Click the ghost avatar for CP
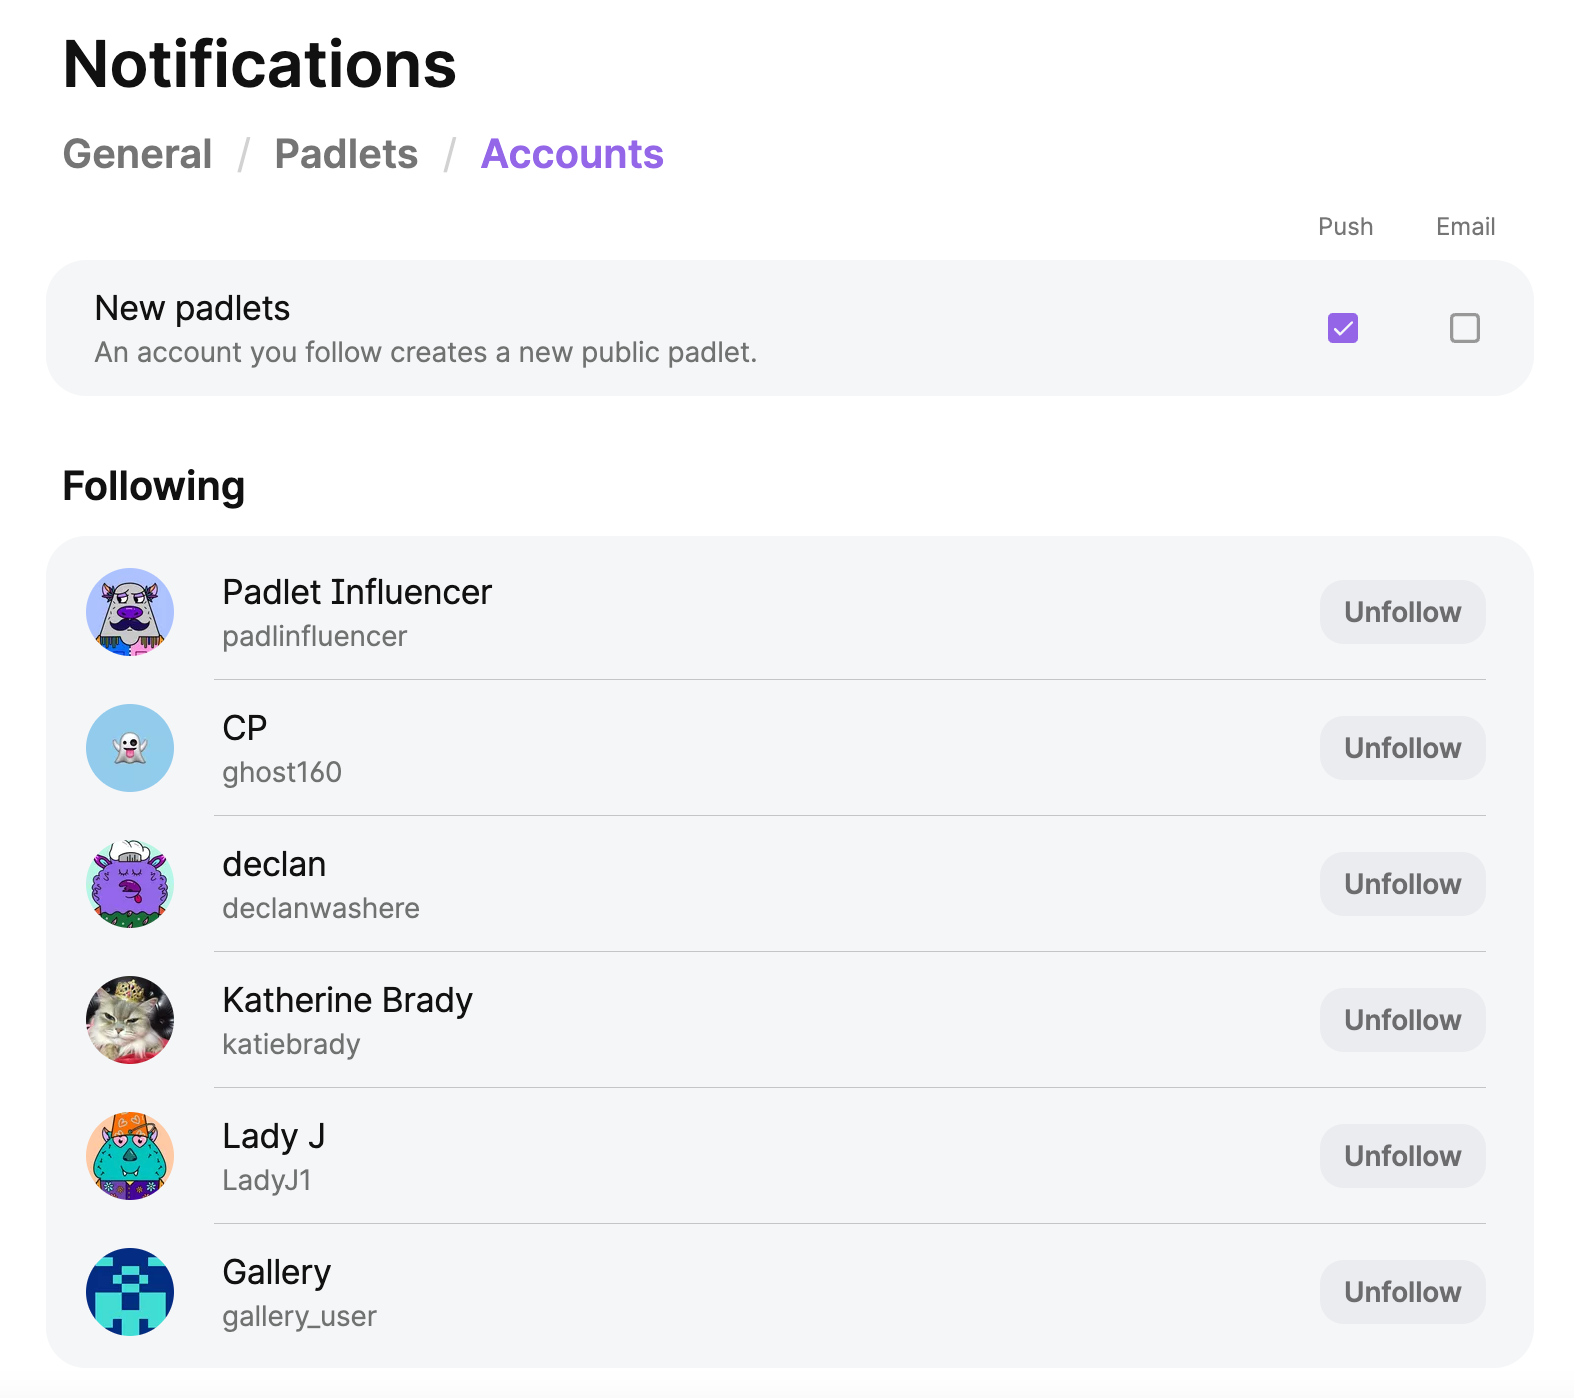Screen dimensions: 1574x1398 pos(130,747)
